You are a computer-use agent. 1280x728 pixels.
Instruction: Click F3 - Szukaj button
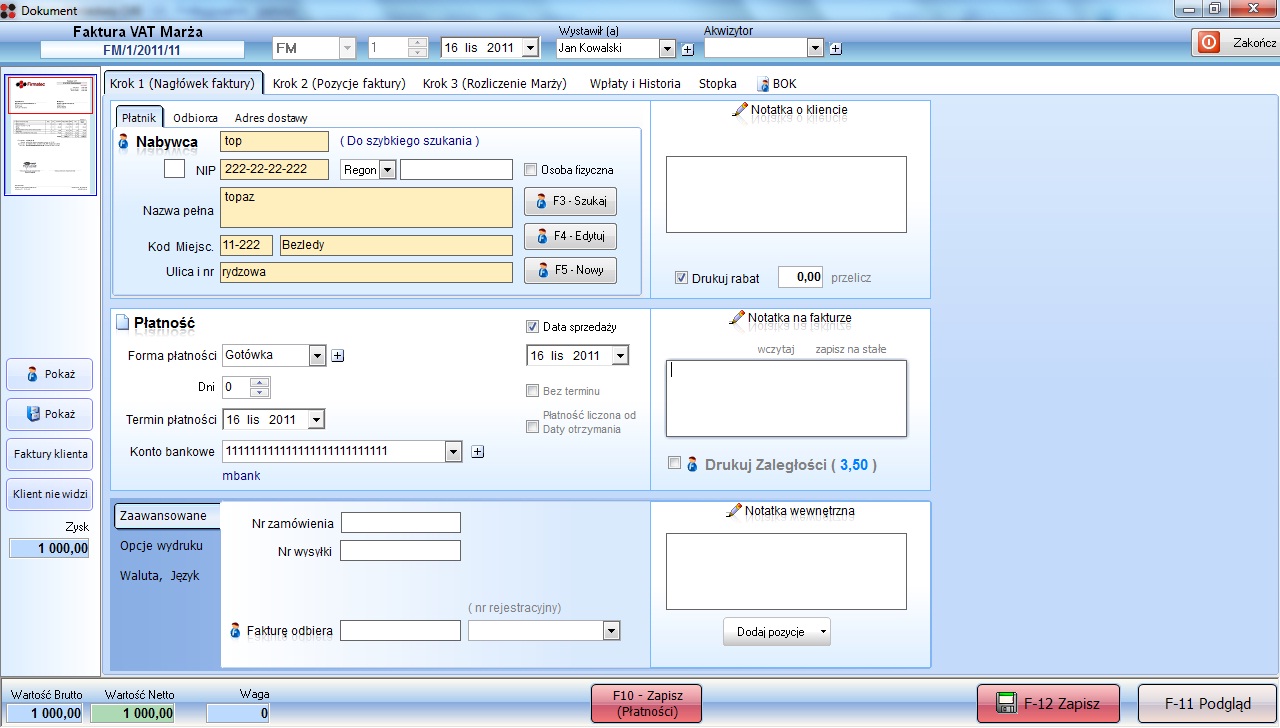click(570, 202)
